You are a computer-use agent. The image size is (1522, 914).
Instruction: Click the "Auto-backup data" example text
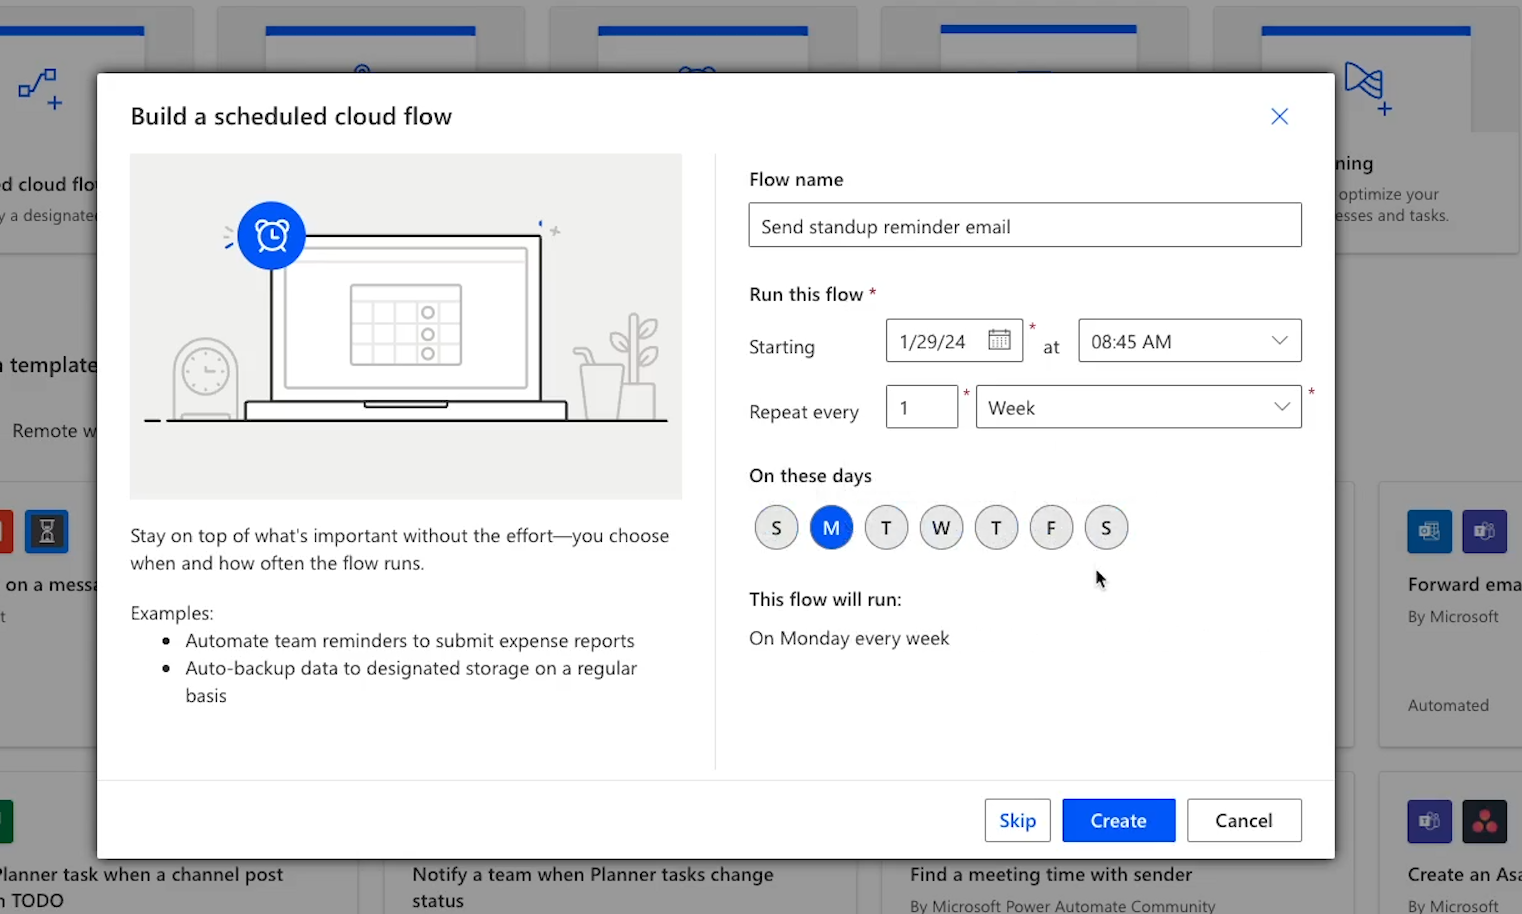[x=411, y=681]
